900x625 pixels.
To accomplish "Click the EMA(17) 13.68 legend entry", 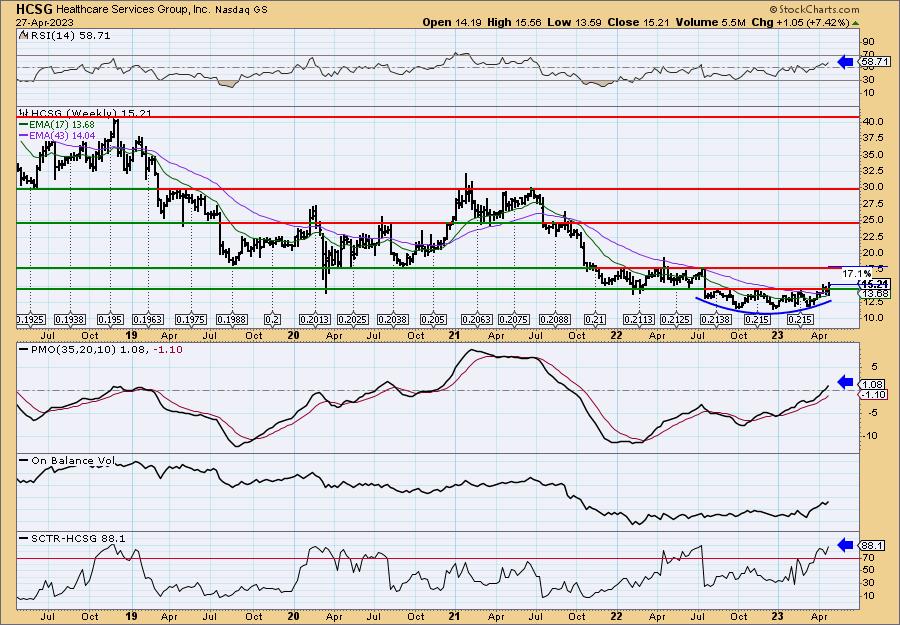I will [57, 125].
